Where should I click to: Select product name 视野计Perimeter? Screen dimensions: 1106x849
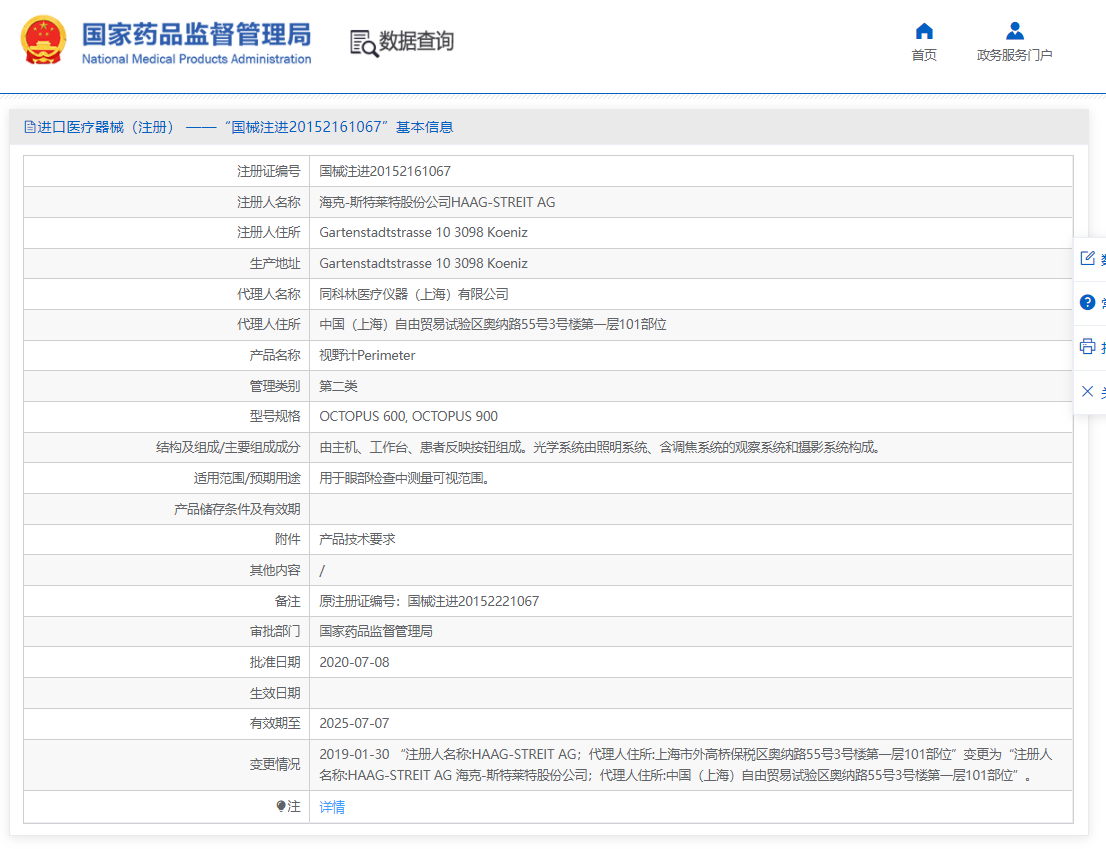coord(367,355)
